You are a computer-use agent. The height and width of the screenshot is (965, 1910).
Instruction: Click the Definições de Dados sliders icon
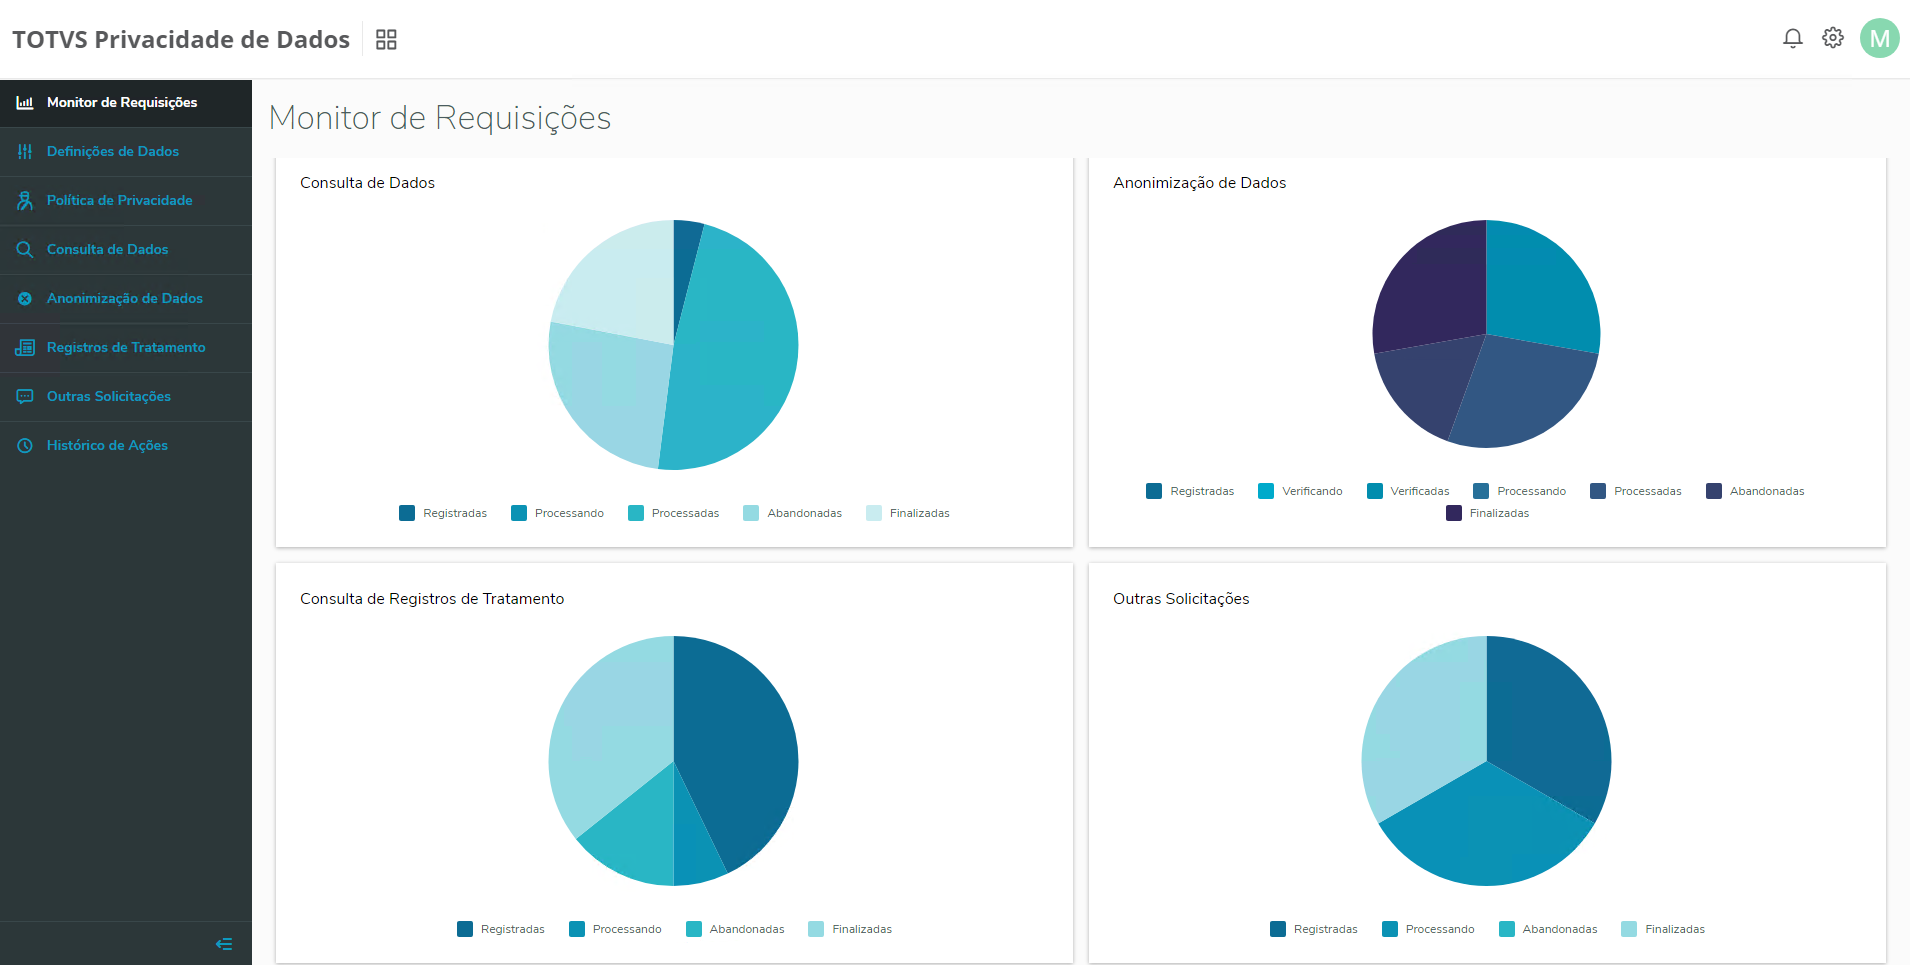25,151
